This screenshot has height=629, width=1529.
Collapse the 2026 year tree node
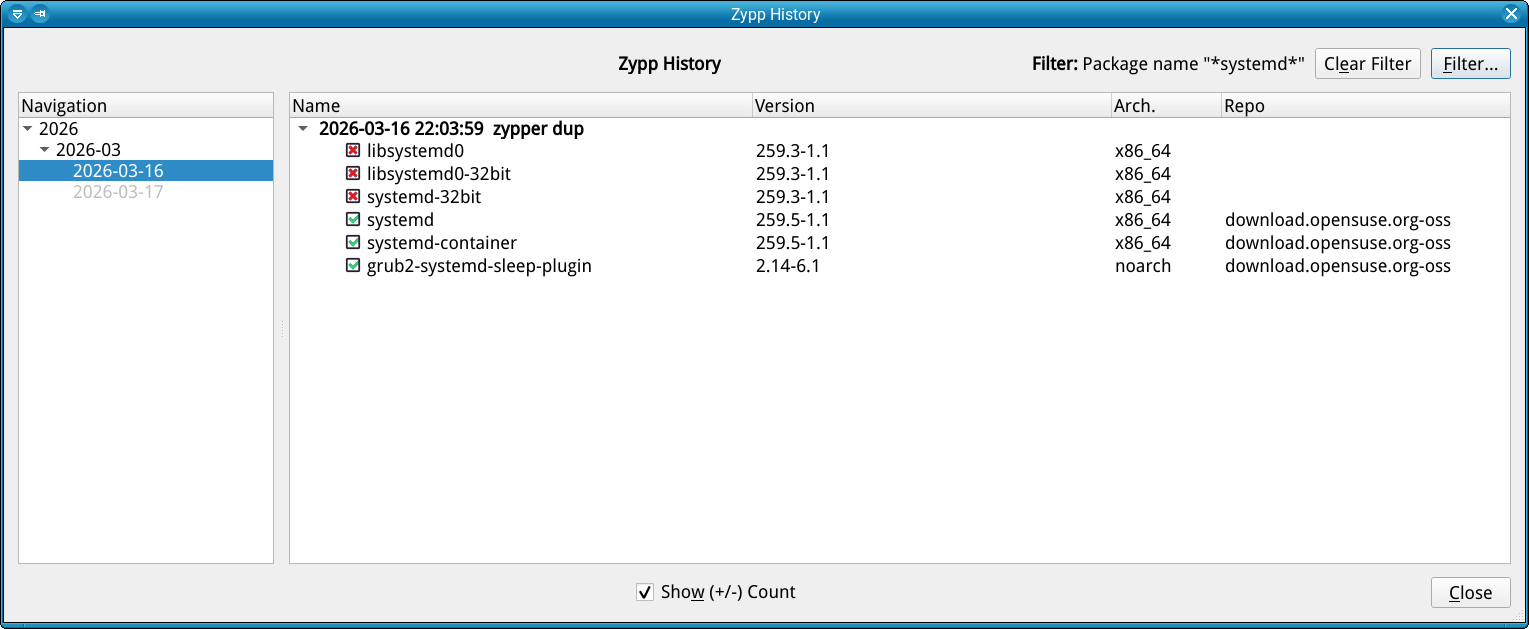pyautogui.click(x=28, y=129)
